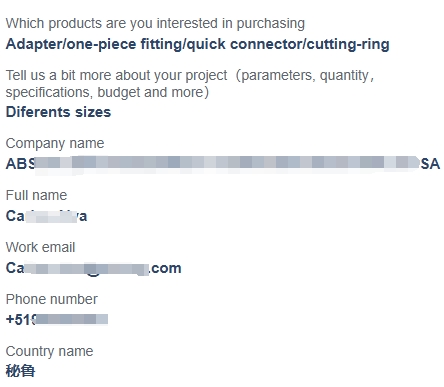Viewport: 444px width, 387px height.
Task: Click the 'cutting-ring' word in products answer
Action: (348, 44)
